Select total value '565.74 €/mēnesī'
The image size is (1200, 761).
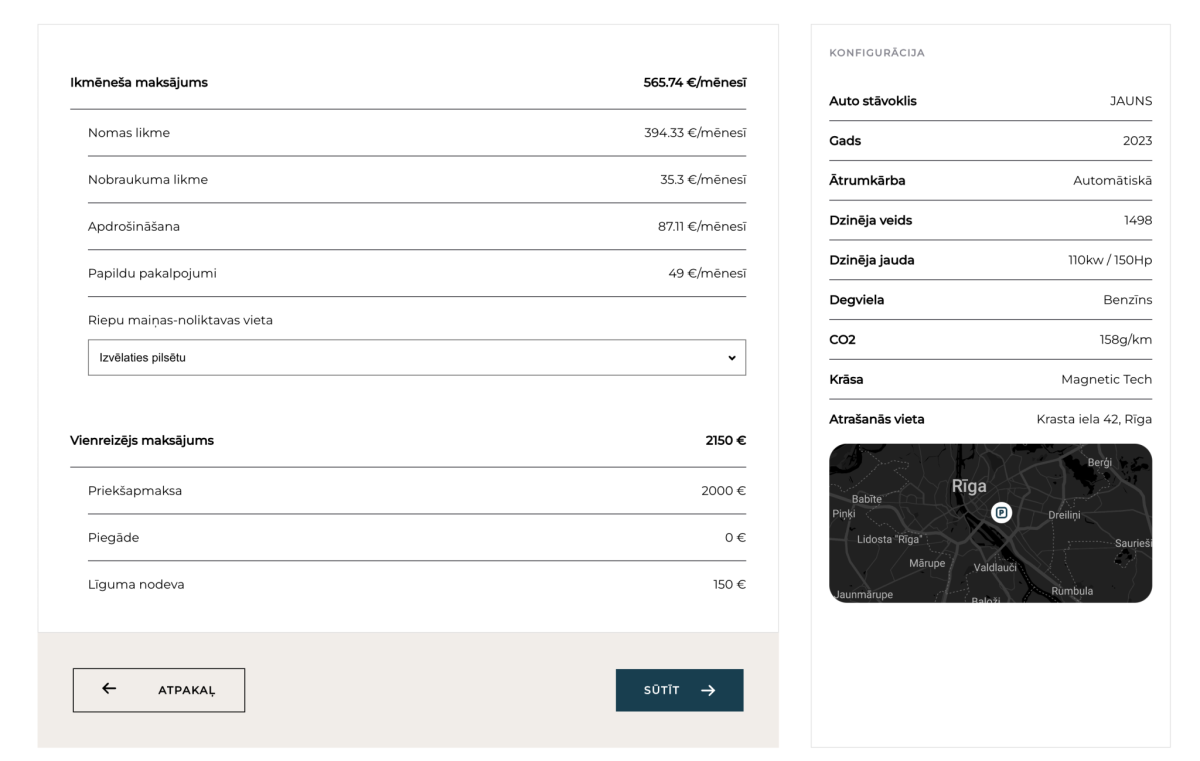click(x=695, y=83)
